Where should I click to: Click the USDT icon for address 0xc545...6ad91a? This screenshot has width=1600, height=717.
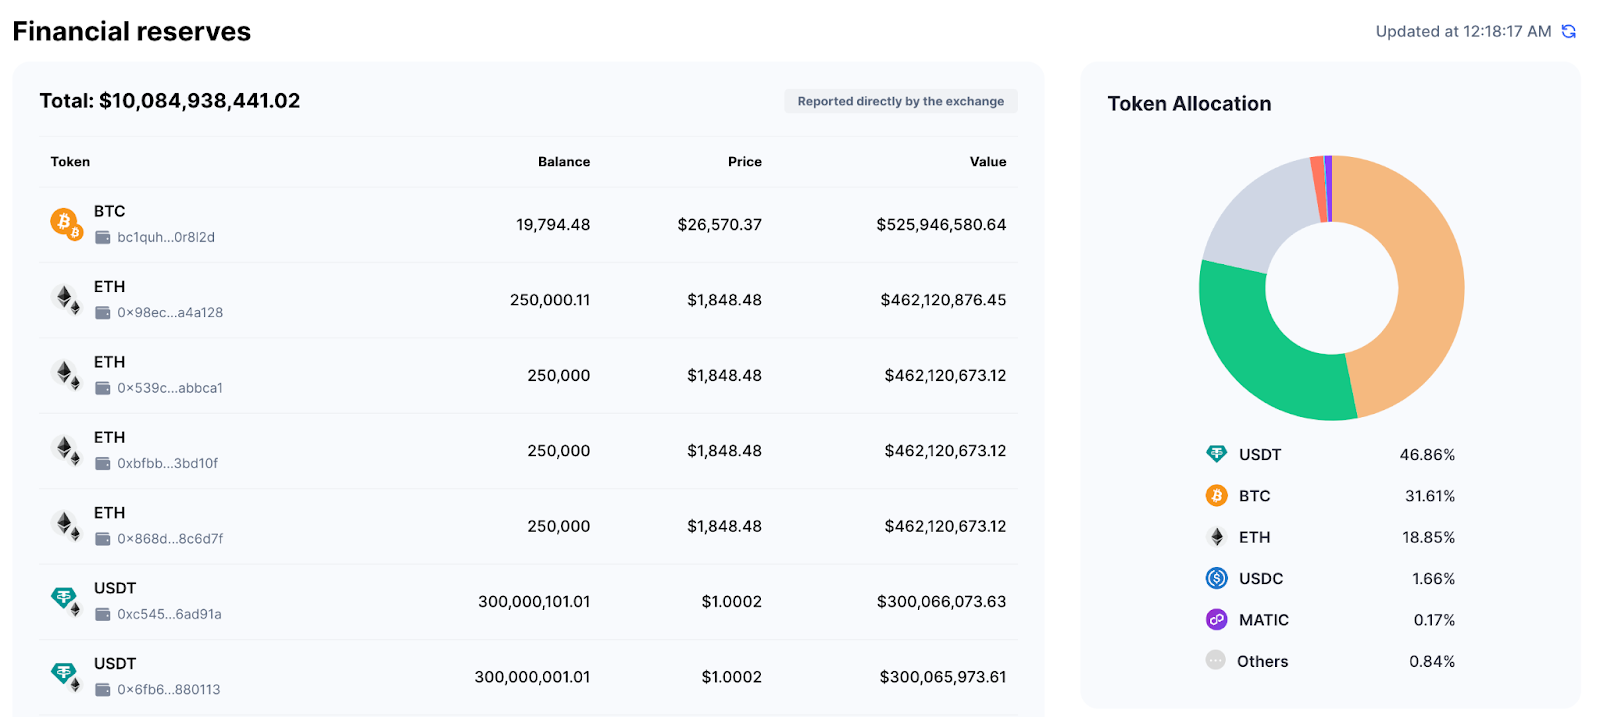66,600
